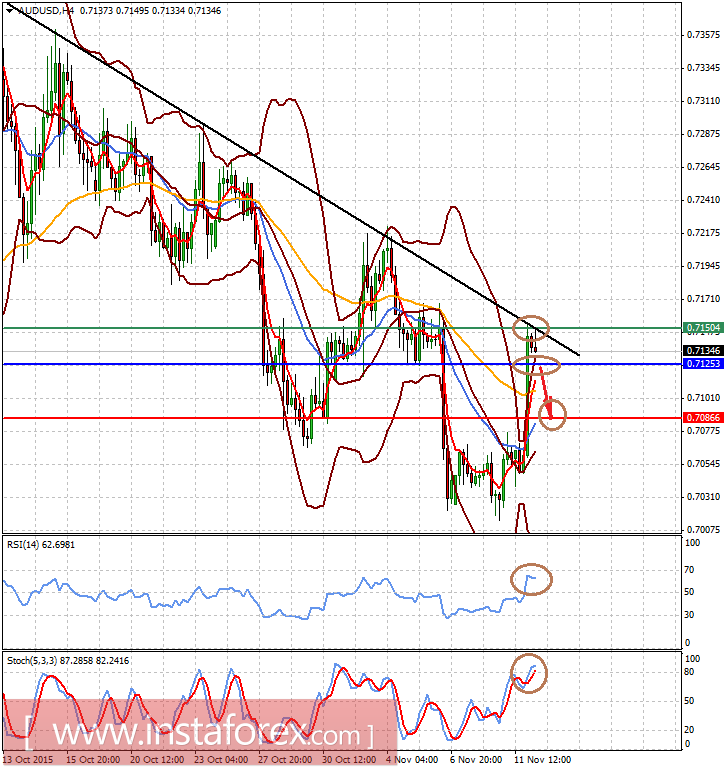Click the 0.70075 value on price scale
Viewport: 724px width, 768px height.
coord(704,529)
